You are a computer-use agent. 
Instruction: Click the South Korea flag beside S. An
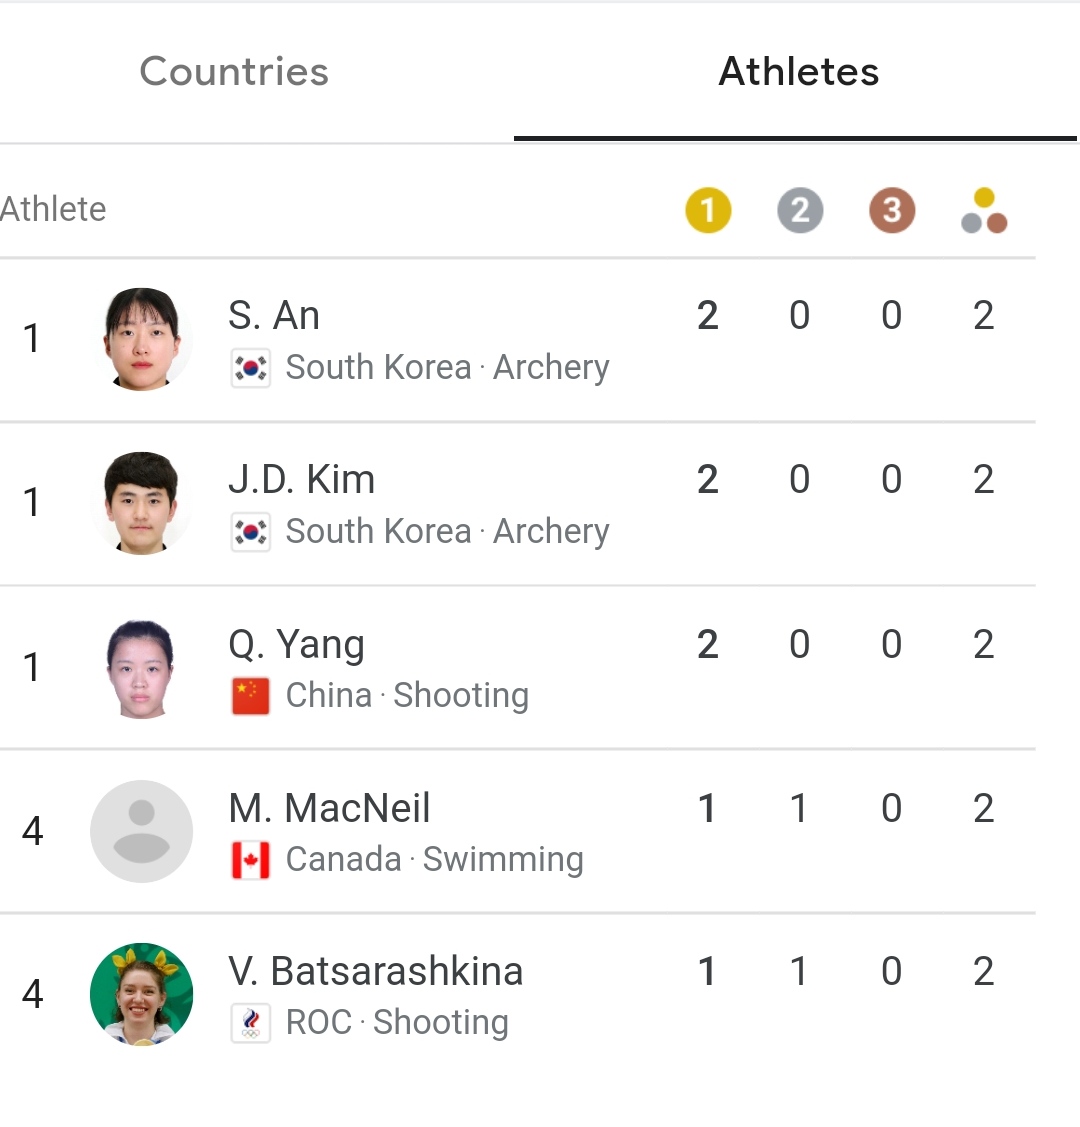click(x=251, y=368)
